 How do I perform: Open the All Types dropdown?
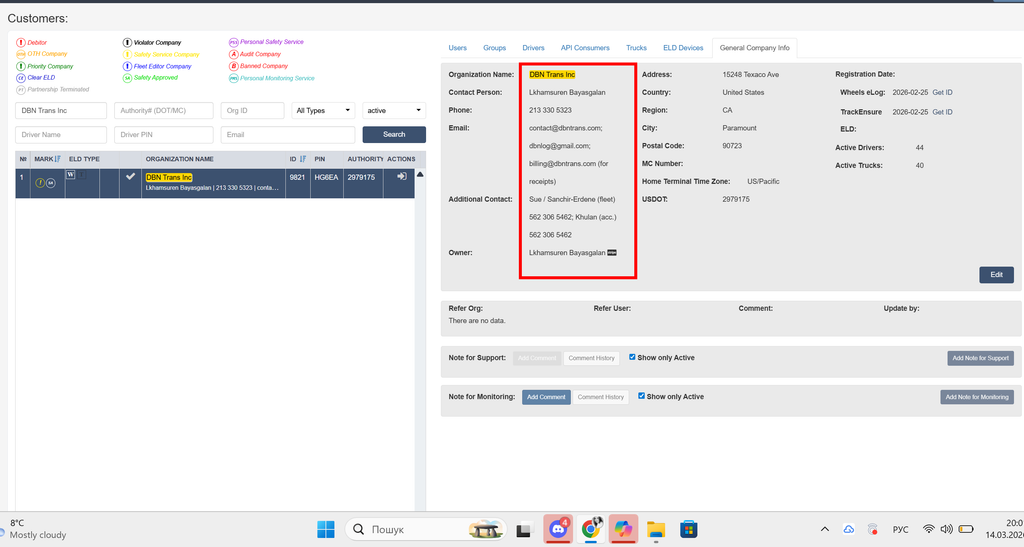[323, 110]
